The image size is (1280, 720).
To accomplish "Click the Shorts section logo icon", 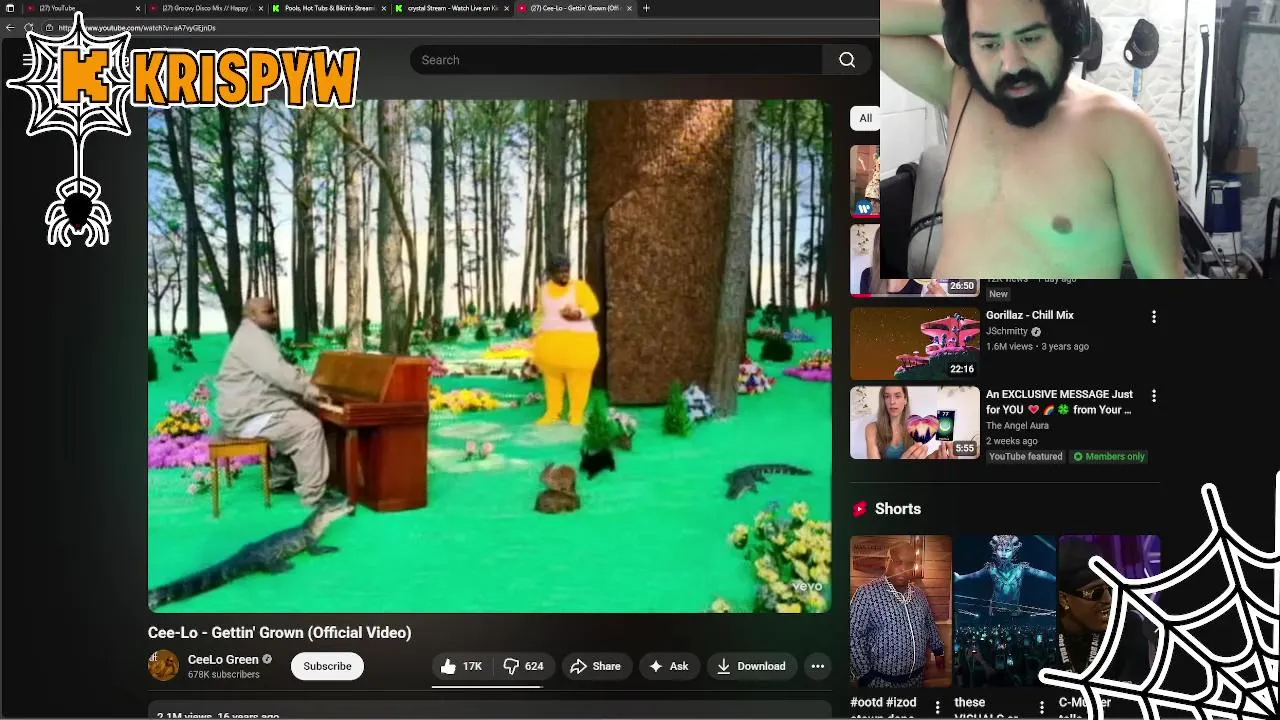I will (859, 509).
